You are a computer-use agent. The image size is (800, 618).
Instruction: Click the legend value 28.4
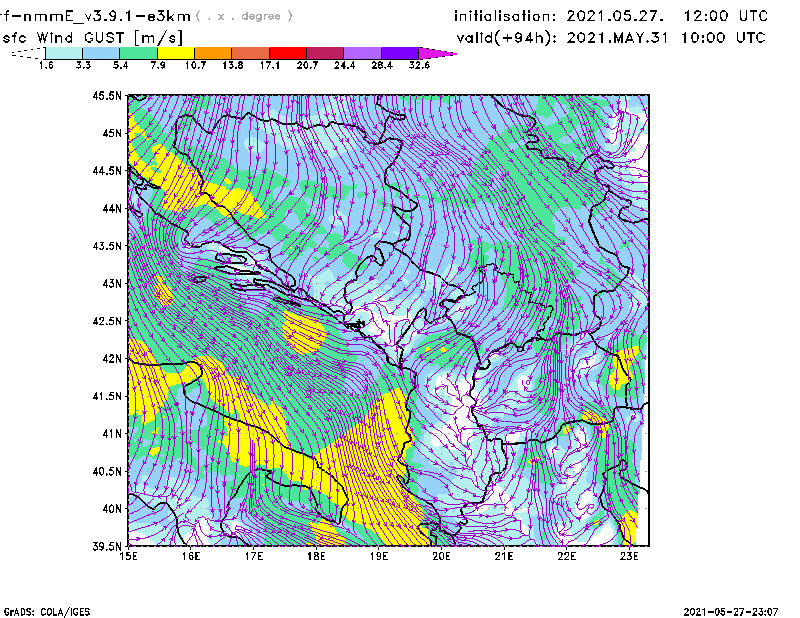(382, 65)
